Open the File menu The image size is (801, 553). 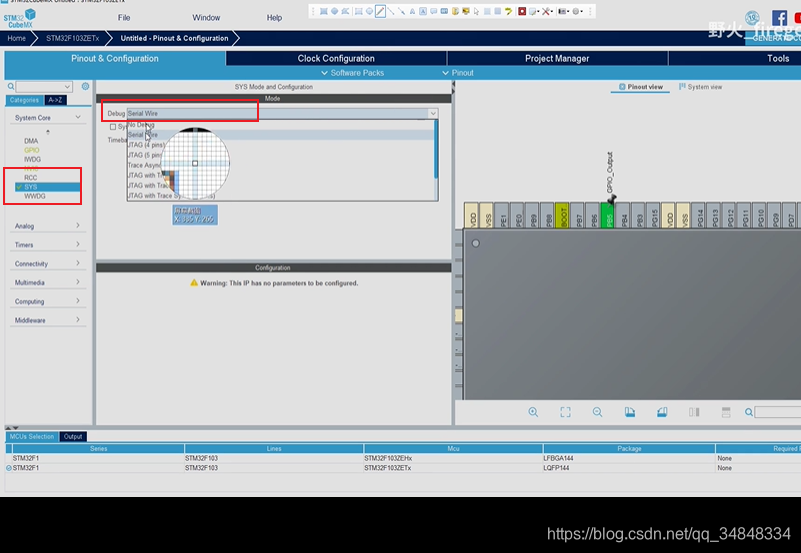[124, 17]
